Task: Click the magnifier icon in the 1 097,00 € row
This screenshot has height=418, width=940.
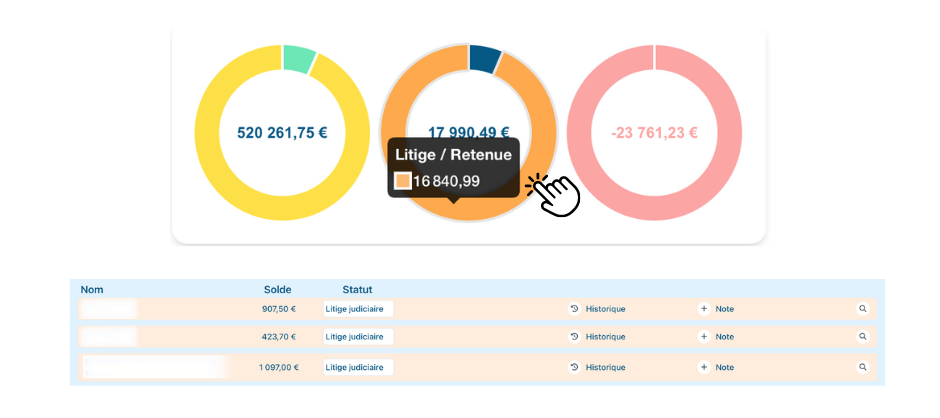Action: coord(862,367)
